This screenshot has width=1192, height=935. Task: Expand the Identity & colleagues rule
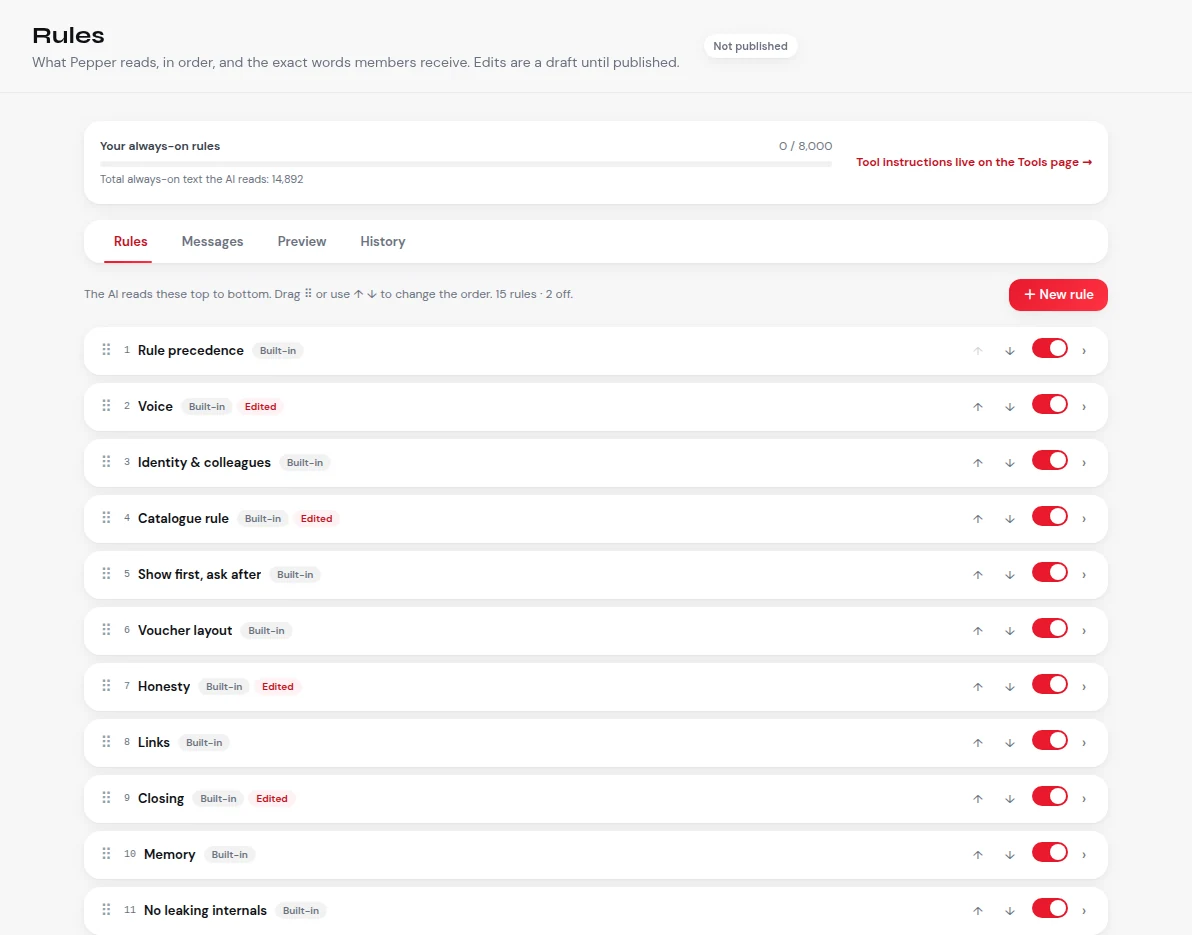pyautogui.click(x=1084, y=463)
